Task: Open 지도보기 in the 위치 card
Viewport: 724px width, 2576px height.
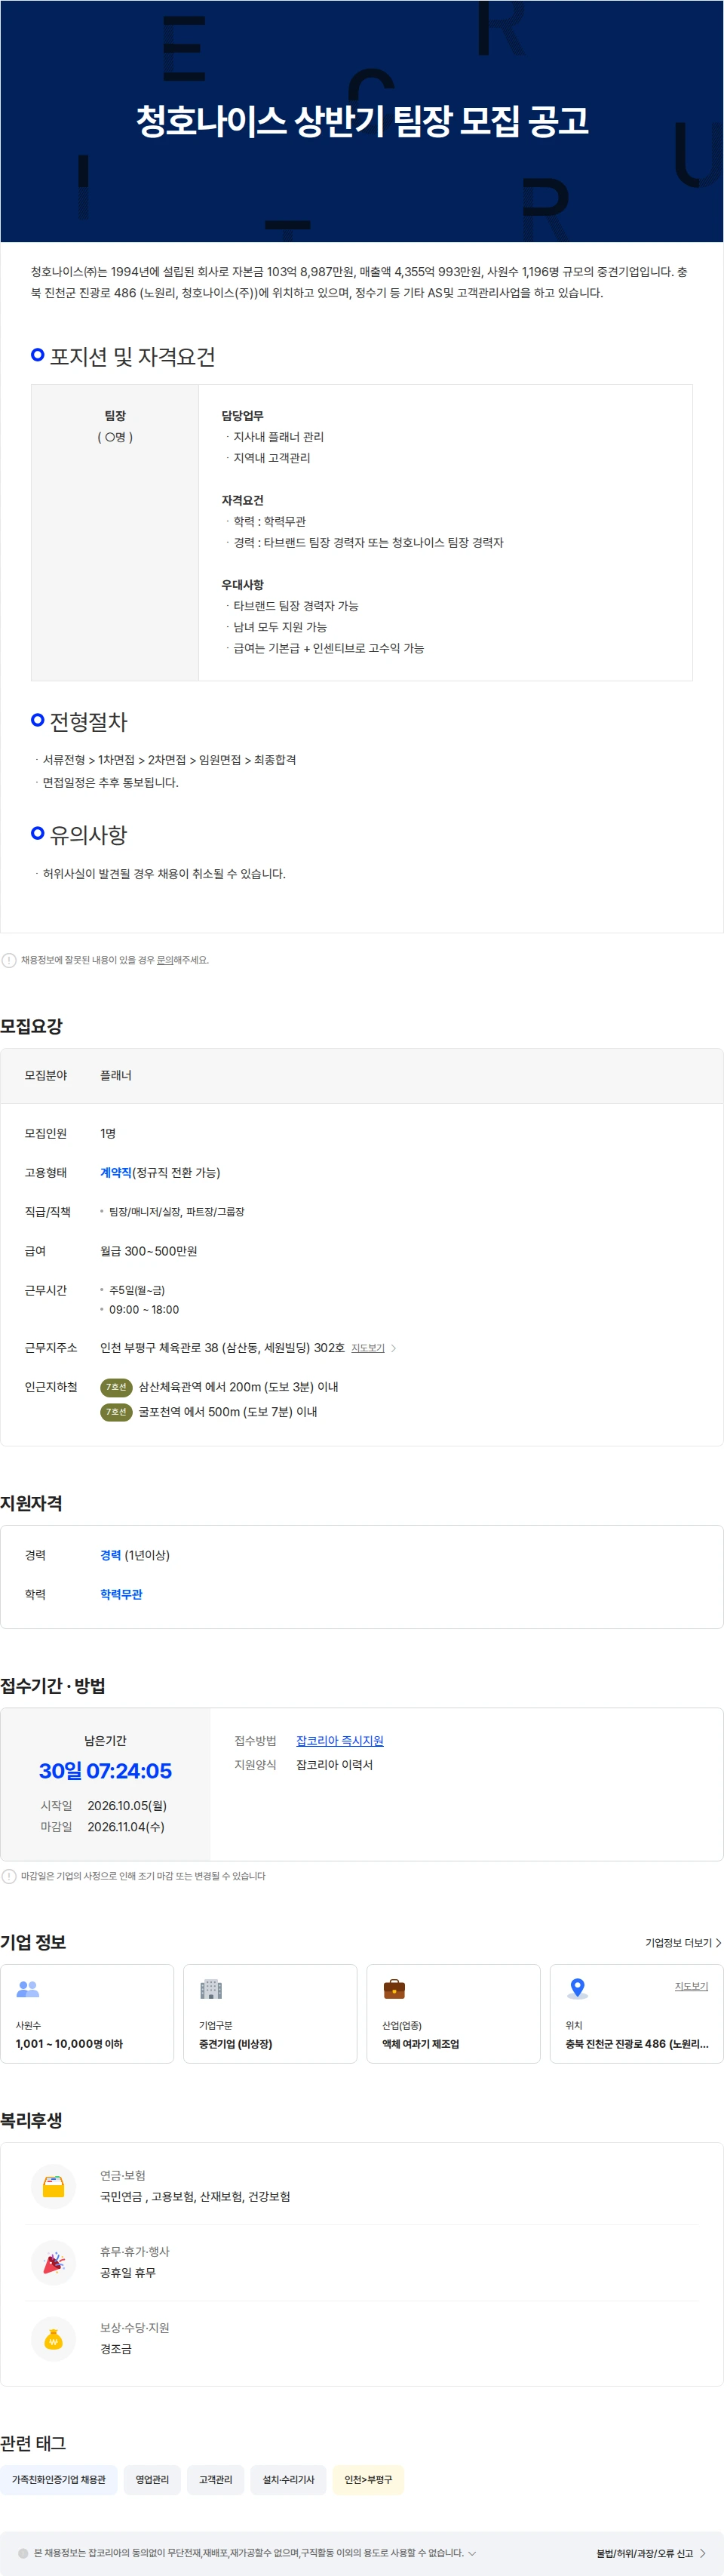Action: click(691, 1986)
